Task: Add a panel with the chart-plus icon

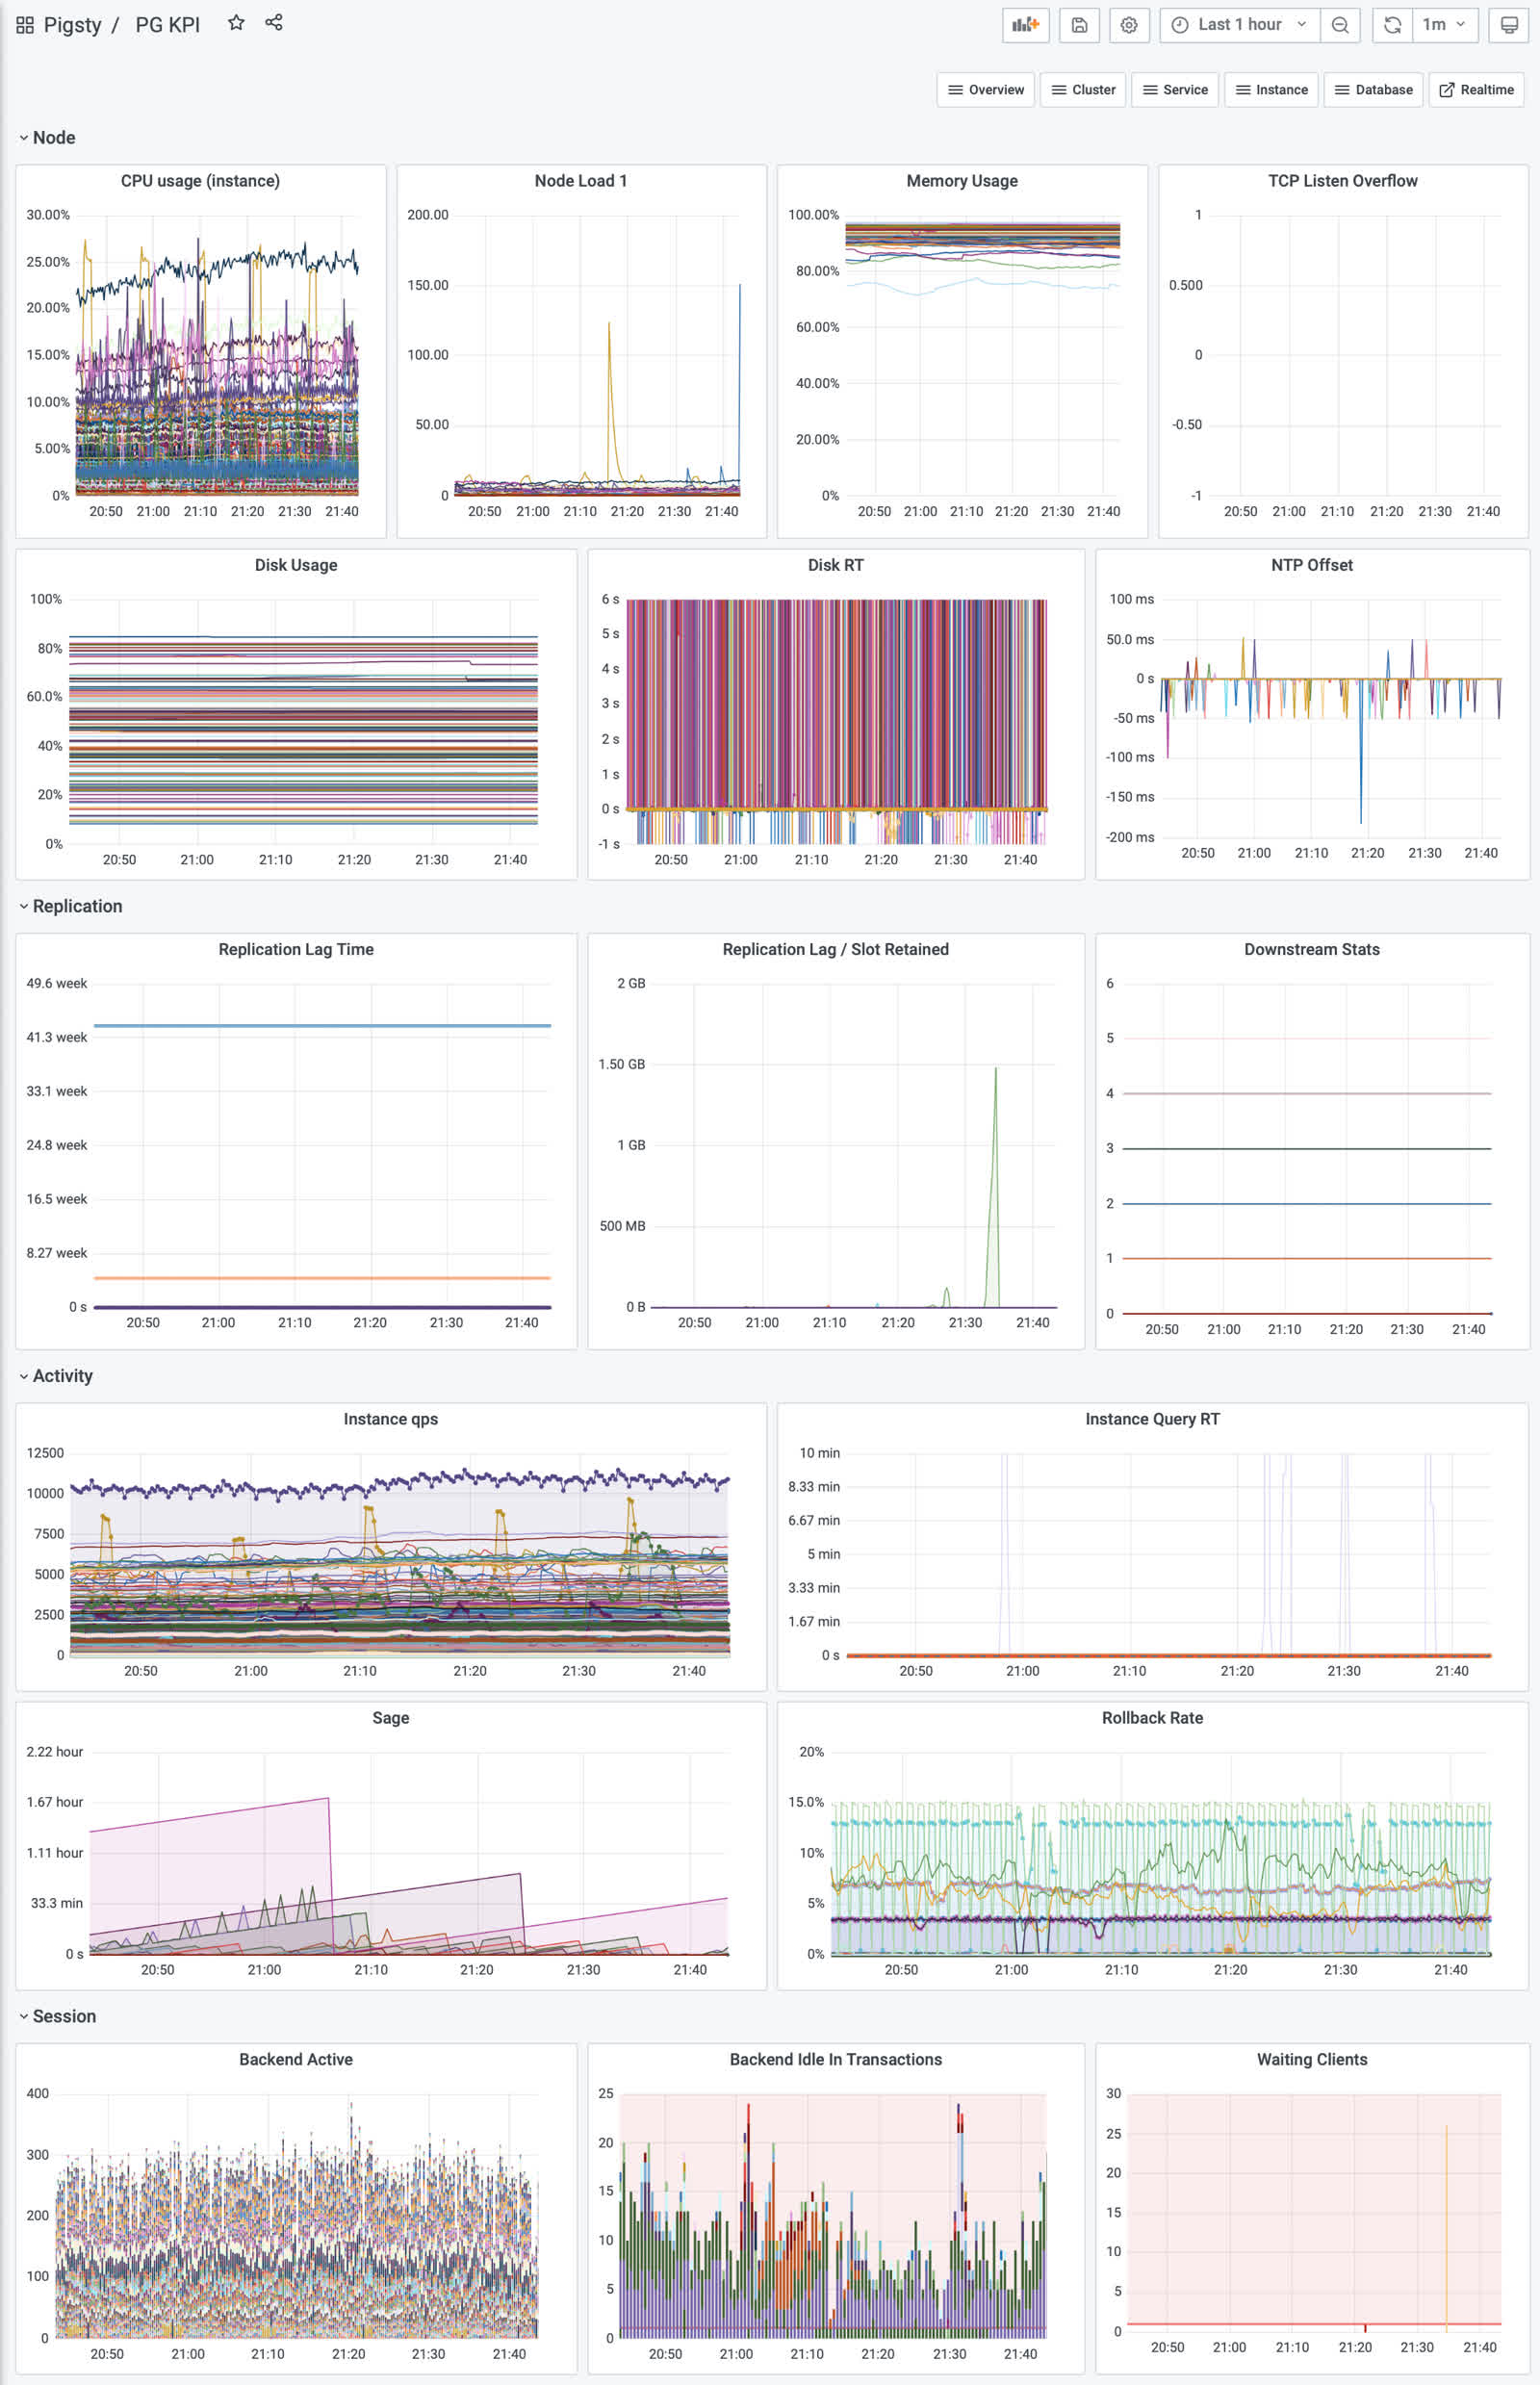Action: point(1025,25)
